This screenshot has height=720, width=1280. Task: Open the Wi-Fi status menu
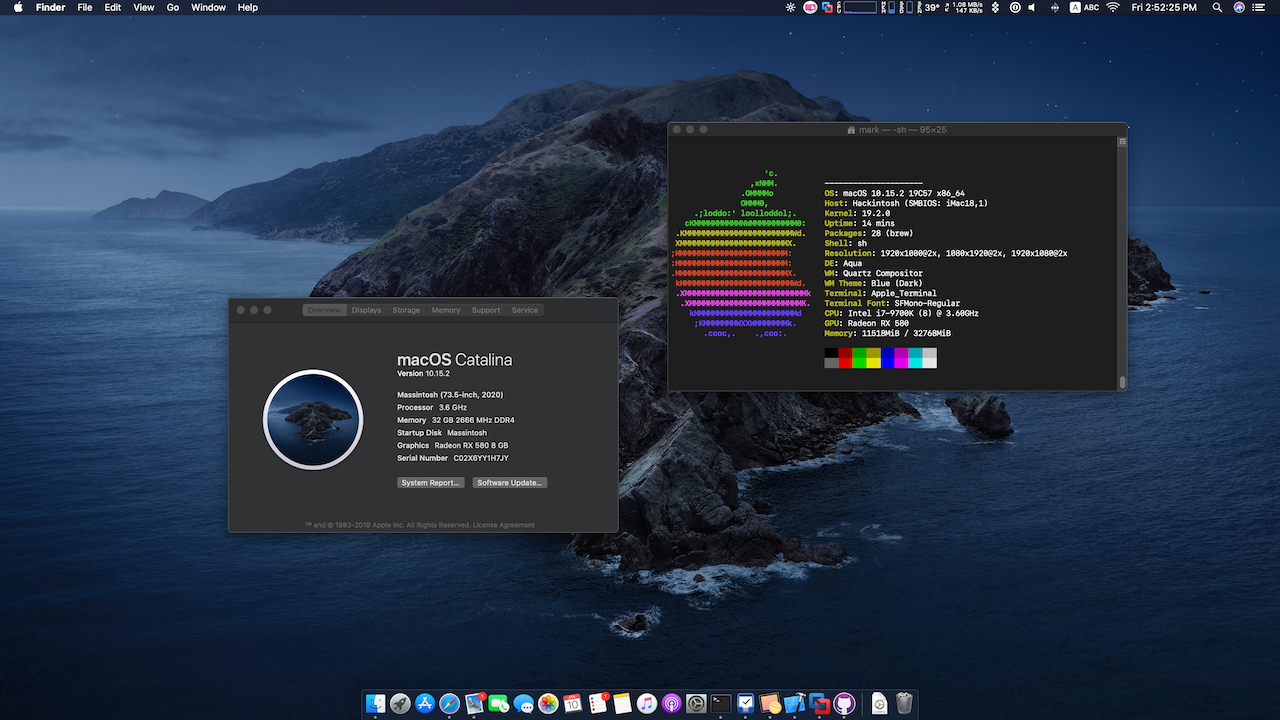point(1113,7)
